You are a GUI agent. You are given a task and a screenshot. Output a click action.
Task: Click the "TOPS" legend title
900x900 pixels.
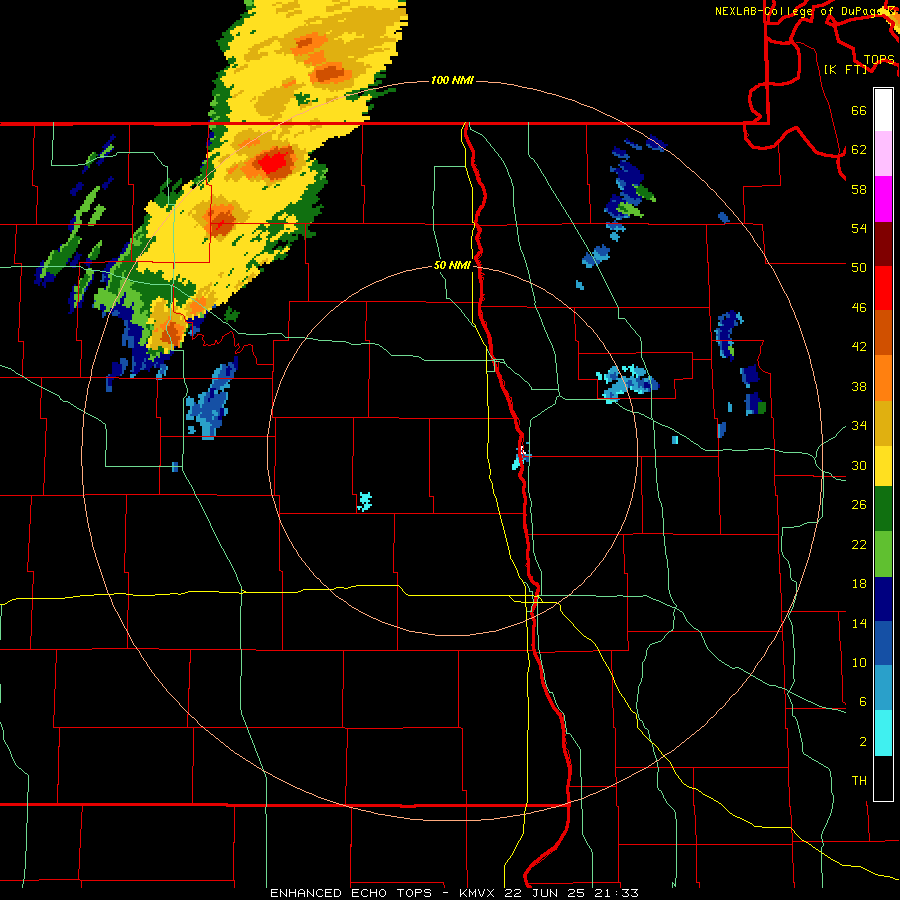[879, 59]
